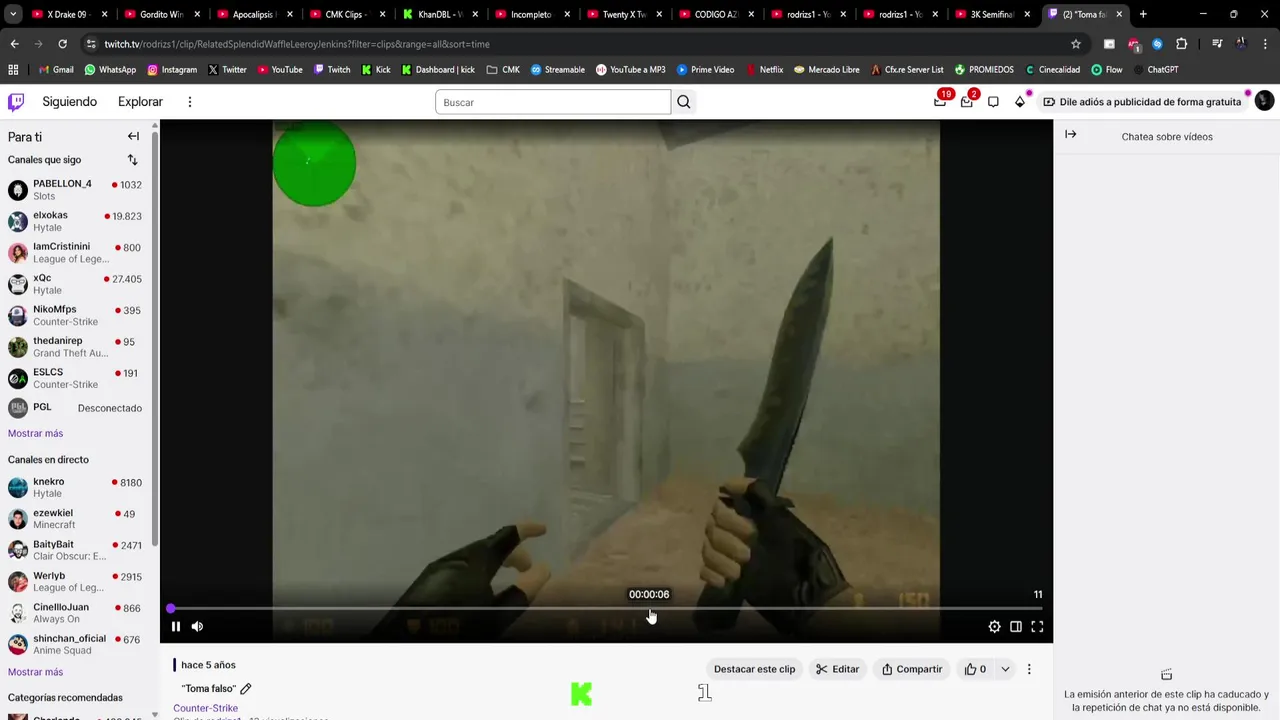The image size is (1280, 720).
Task: Enter fullscreen video mode
Action: tap(1037, 627)
